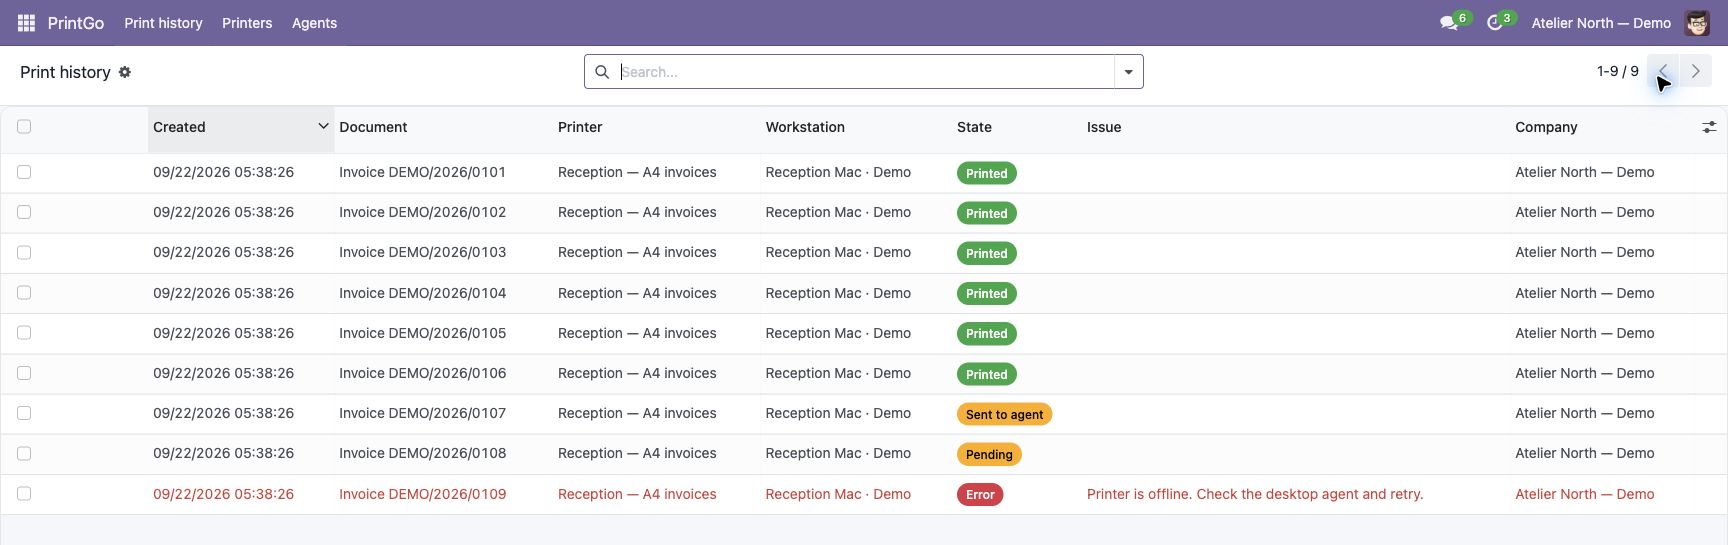The image size is (1728, 545).
Task: Open the Invoice DEMO/2026/0106 record
Action: (x=422, y=373)
